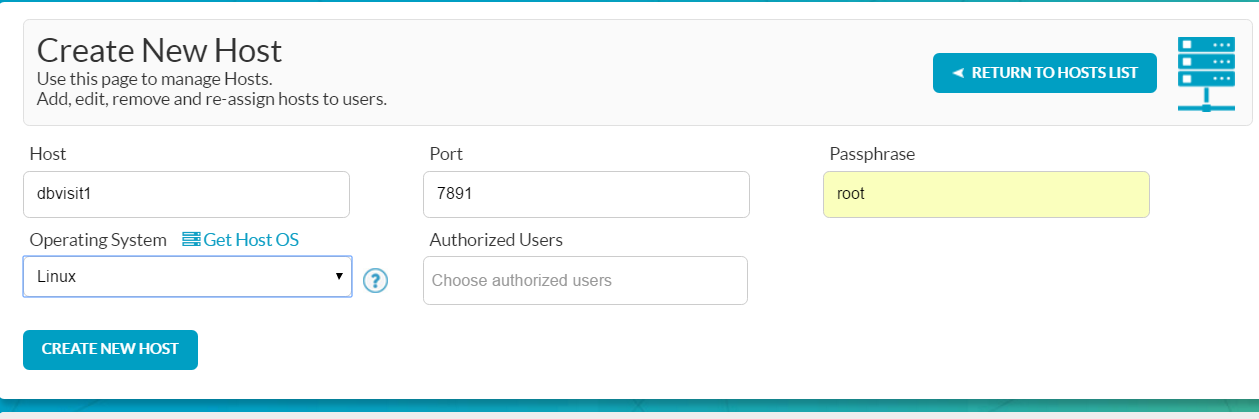This screenshot has width=1259, height=419.
Task: Click the left arrow icon in the Return button
Action: coord(957,73)
